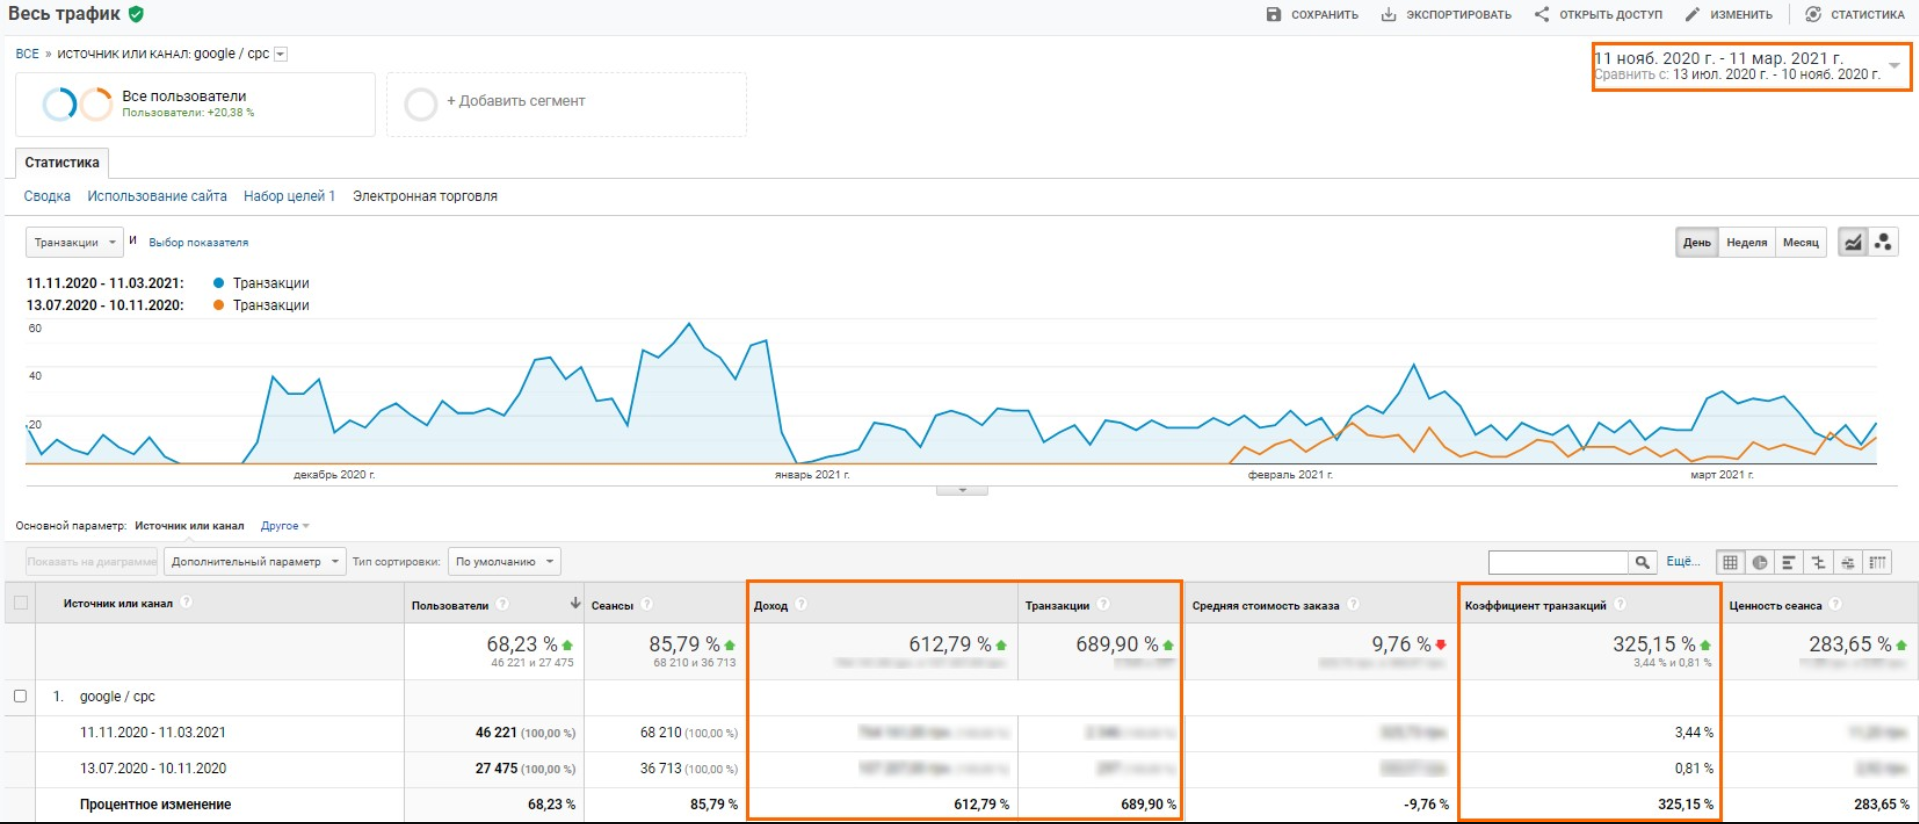This screenshot has width=1919, height=824.
Task: Click Показать на диаграмме button
Action: click(x=92, y=562)
